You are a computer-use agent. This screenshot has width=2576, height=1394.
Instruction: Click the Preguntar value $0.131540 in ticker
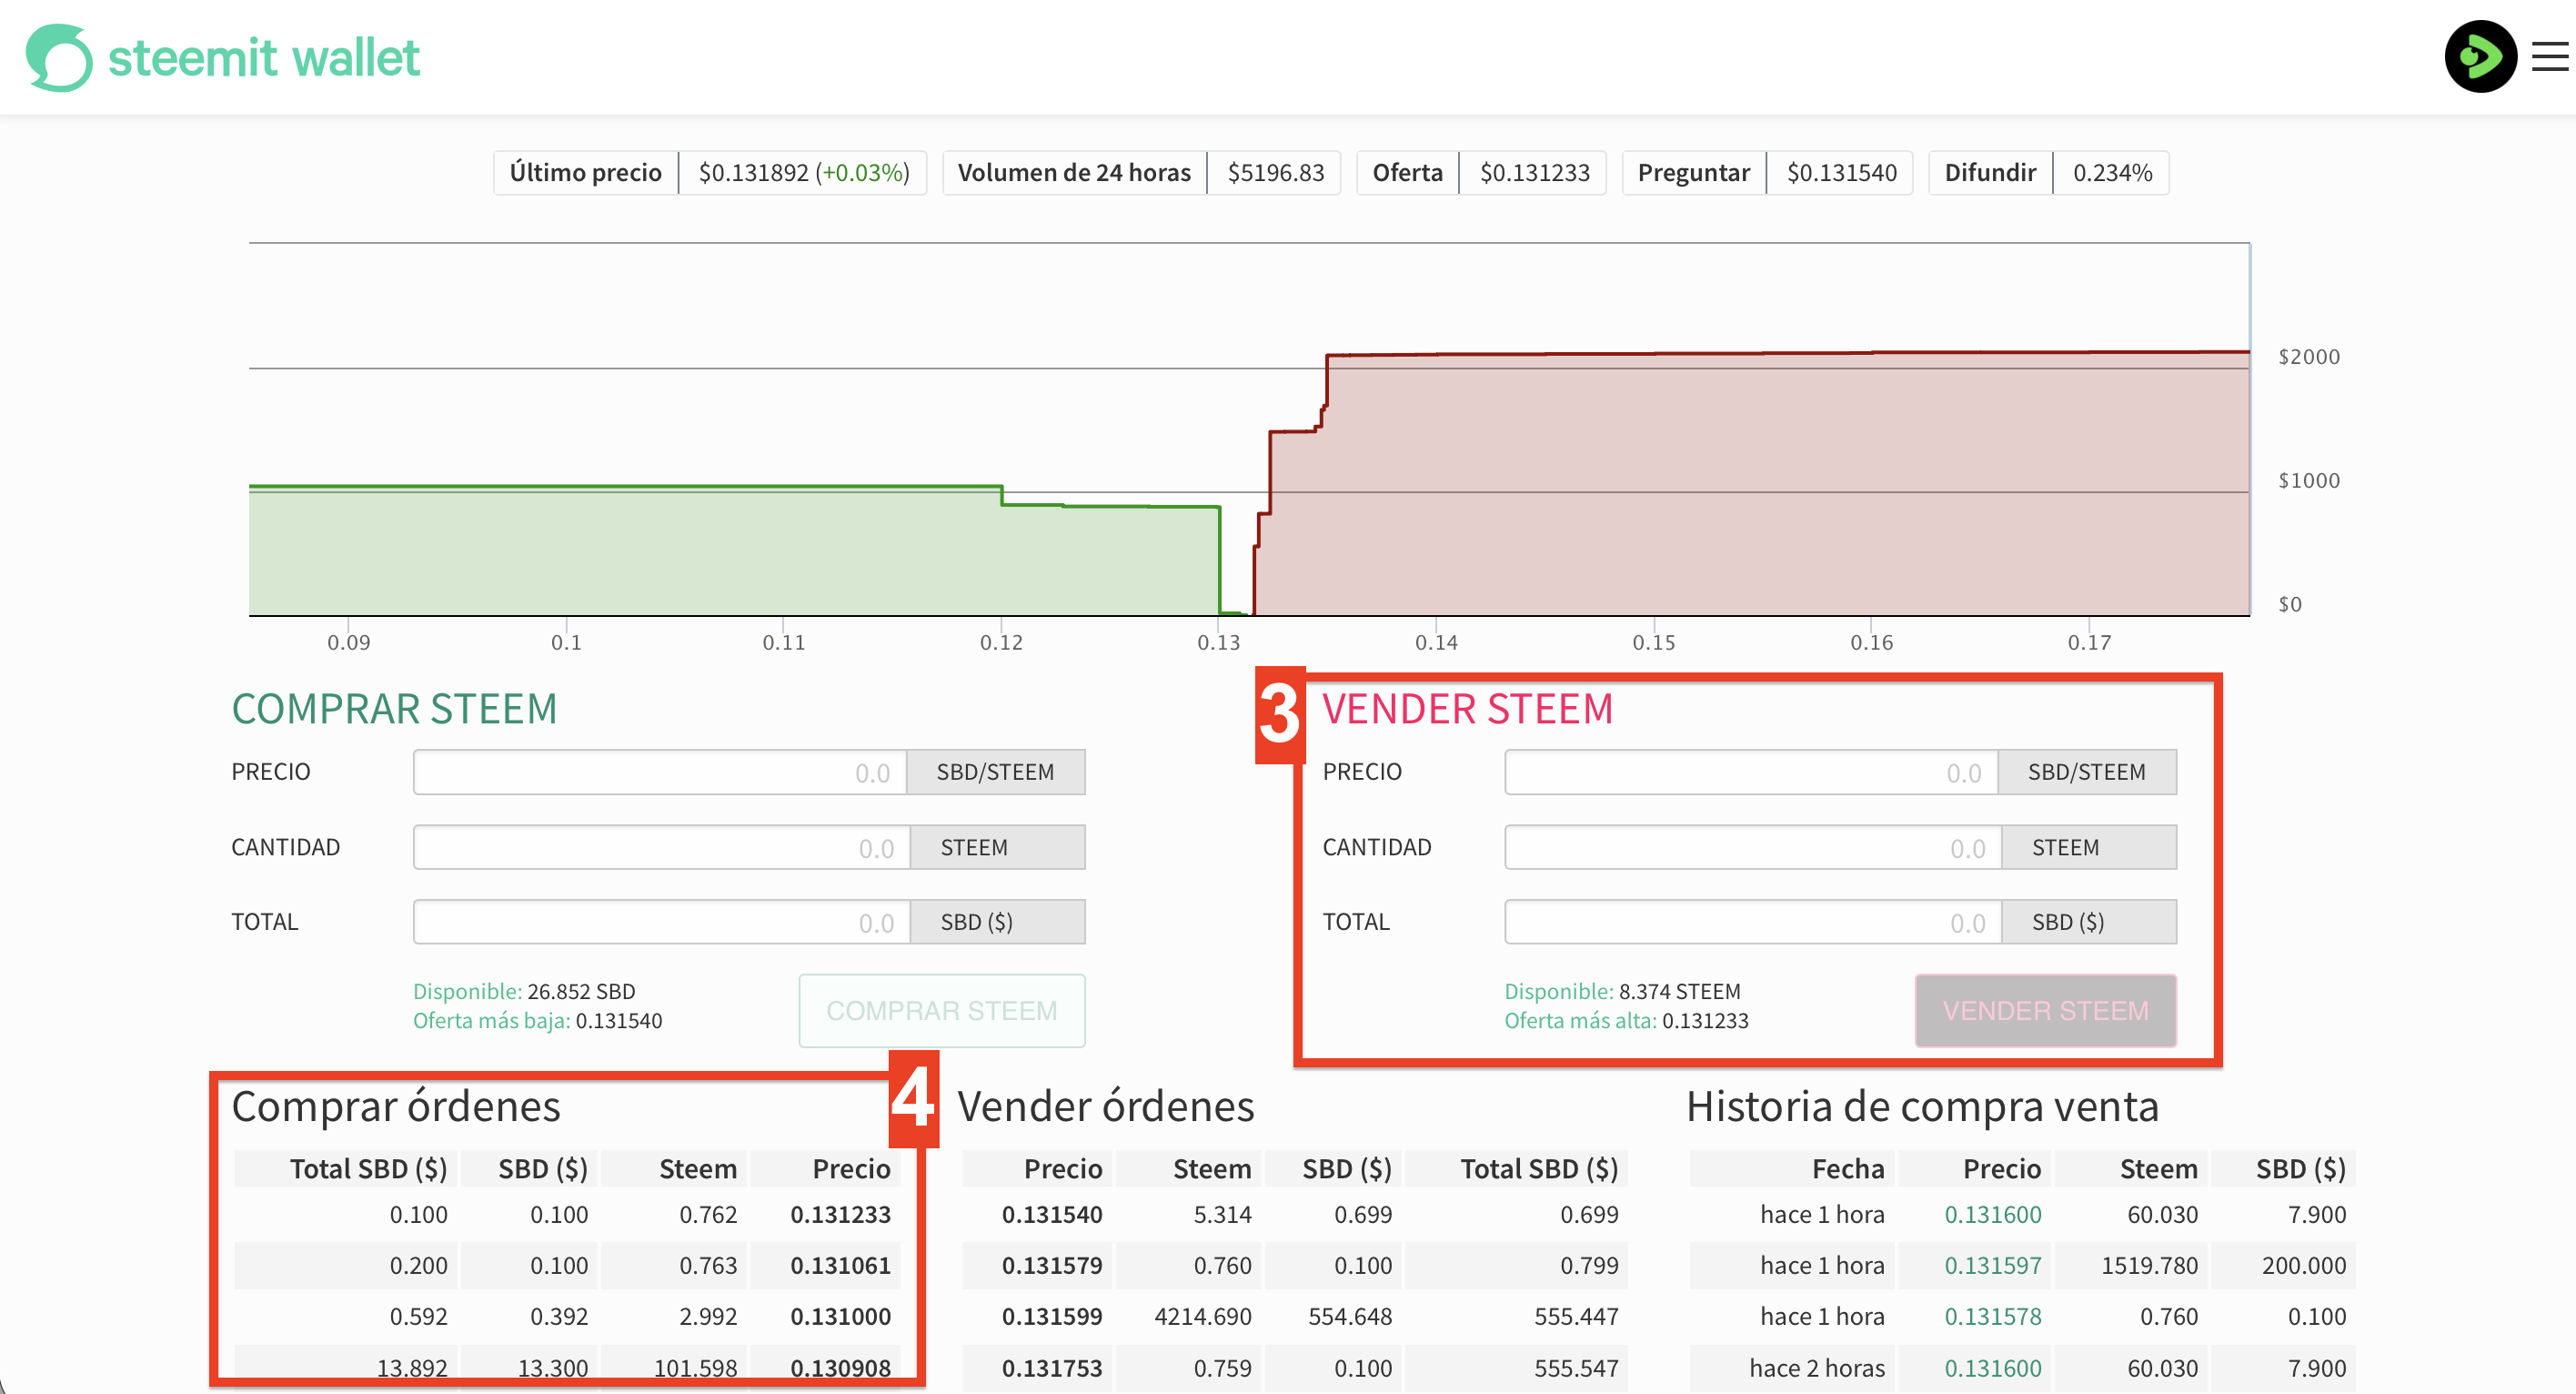1842,173
